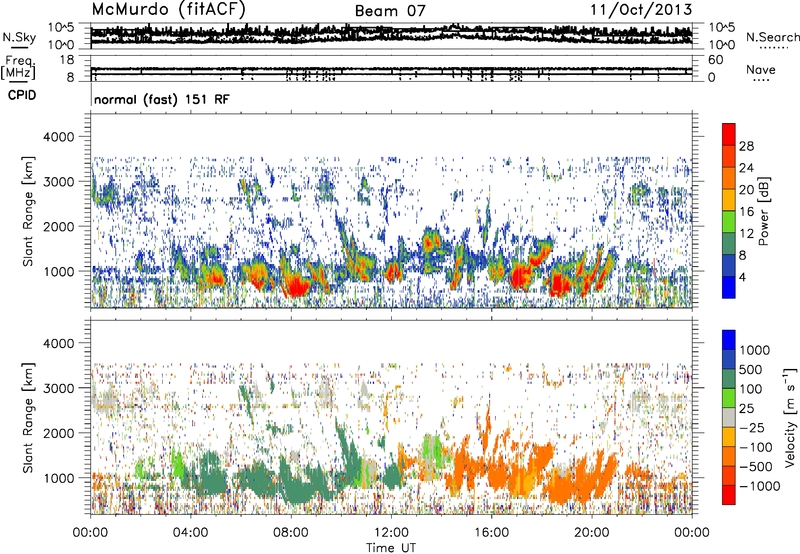Click Velocity colorbar segment between 25 and 100
This screenshot has height=554, width=800.
[729, 398]
